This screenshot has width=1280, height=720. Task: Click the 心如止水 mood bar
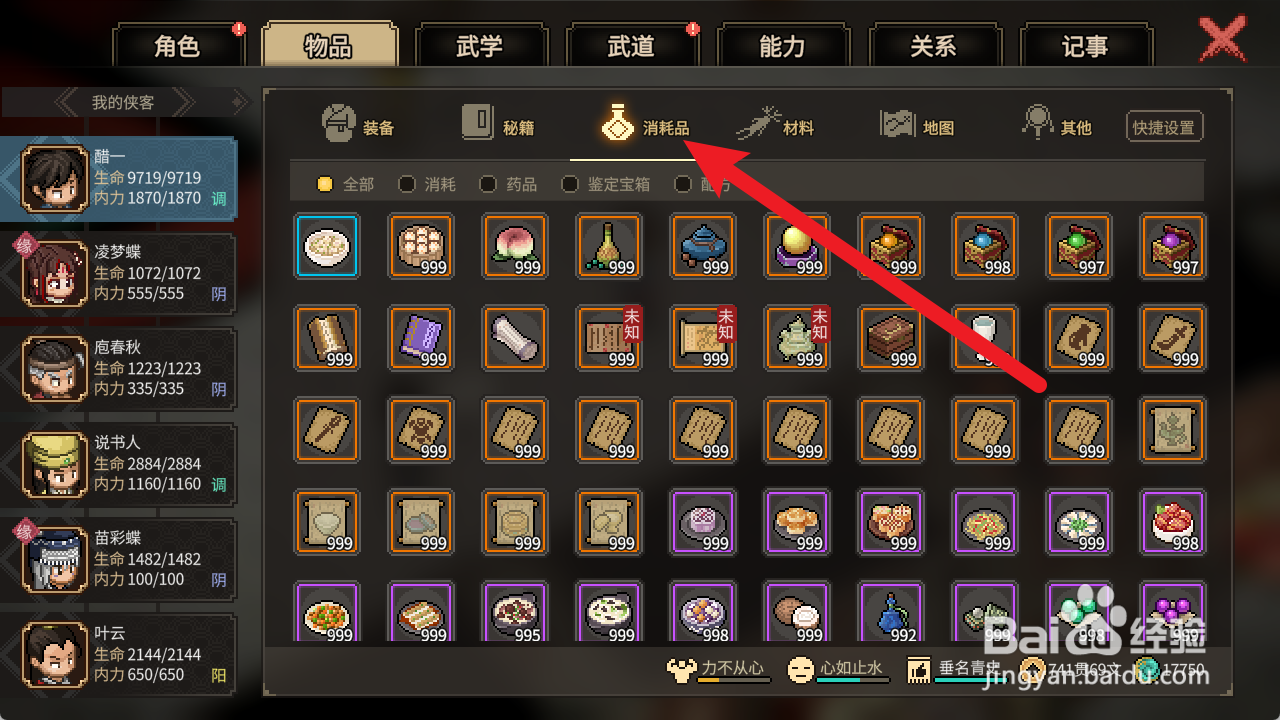coord(837,669)
